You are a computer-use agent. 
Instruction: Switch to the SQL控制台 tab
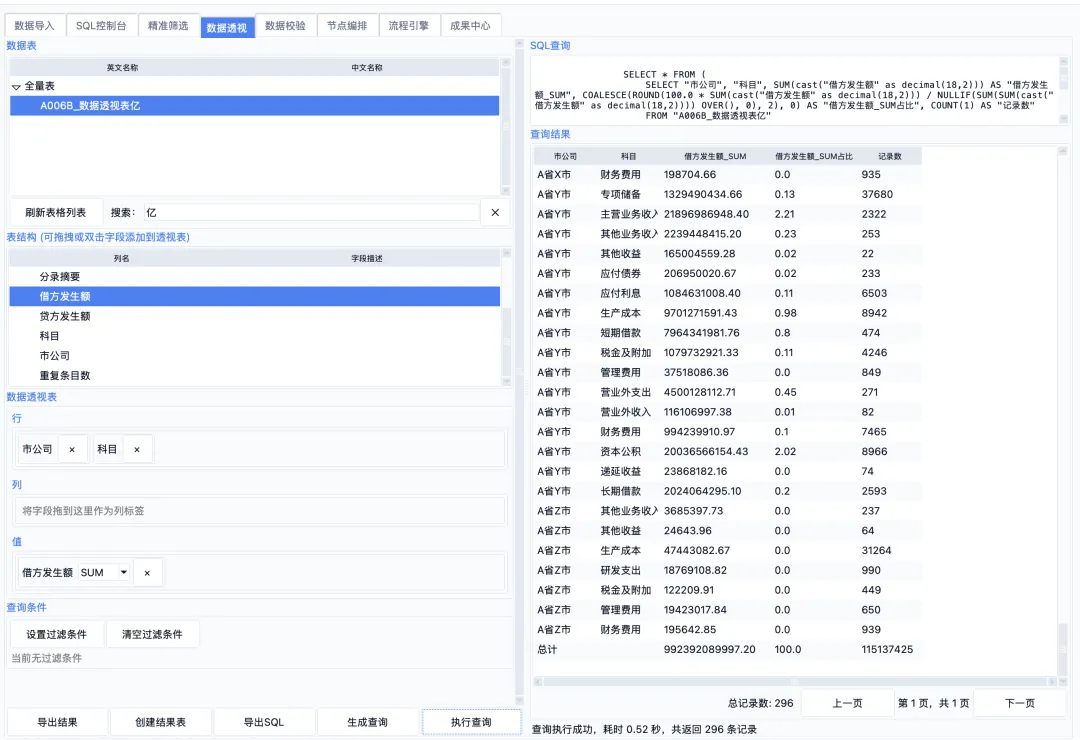[x=101, y=25]
